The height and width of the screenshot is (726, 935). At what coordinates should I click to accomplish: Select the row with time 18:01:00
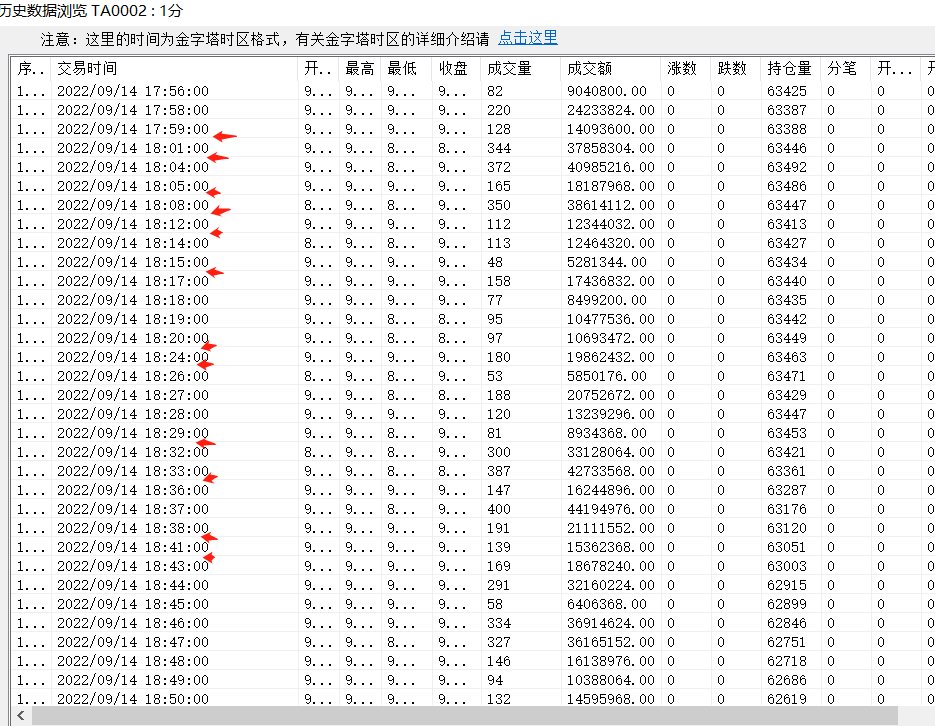(473, 148)
